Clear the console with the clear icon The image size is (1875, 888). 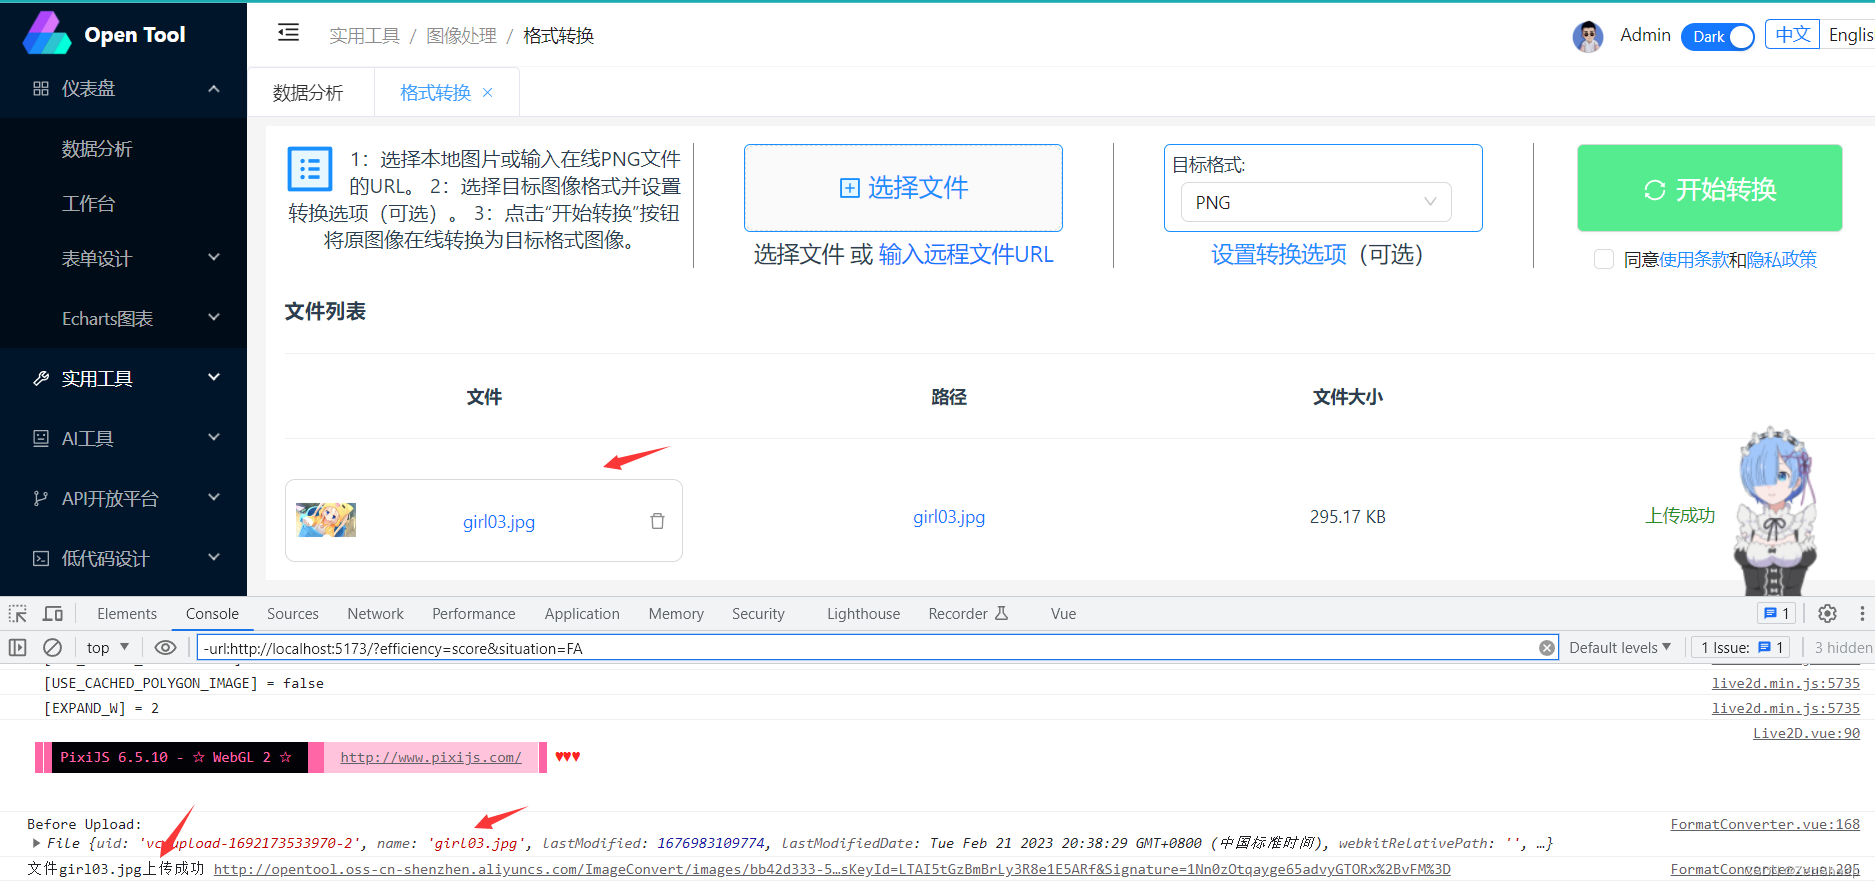pyautogui.click(x=53, y=647)
